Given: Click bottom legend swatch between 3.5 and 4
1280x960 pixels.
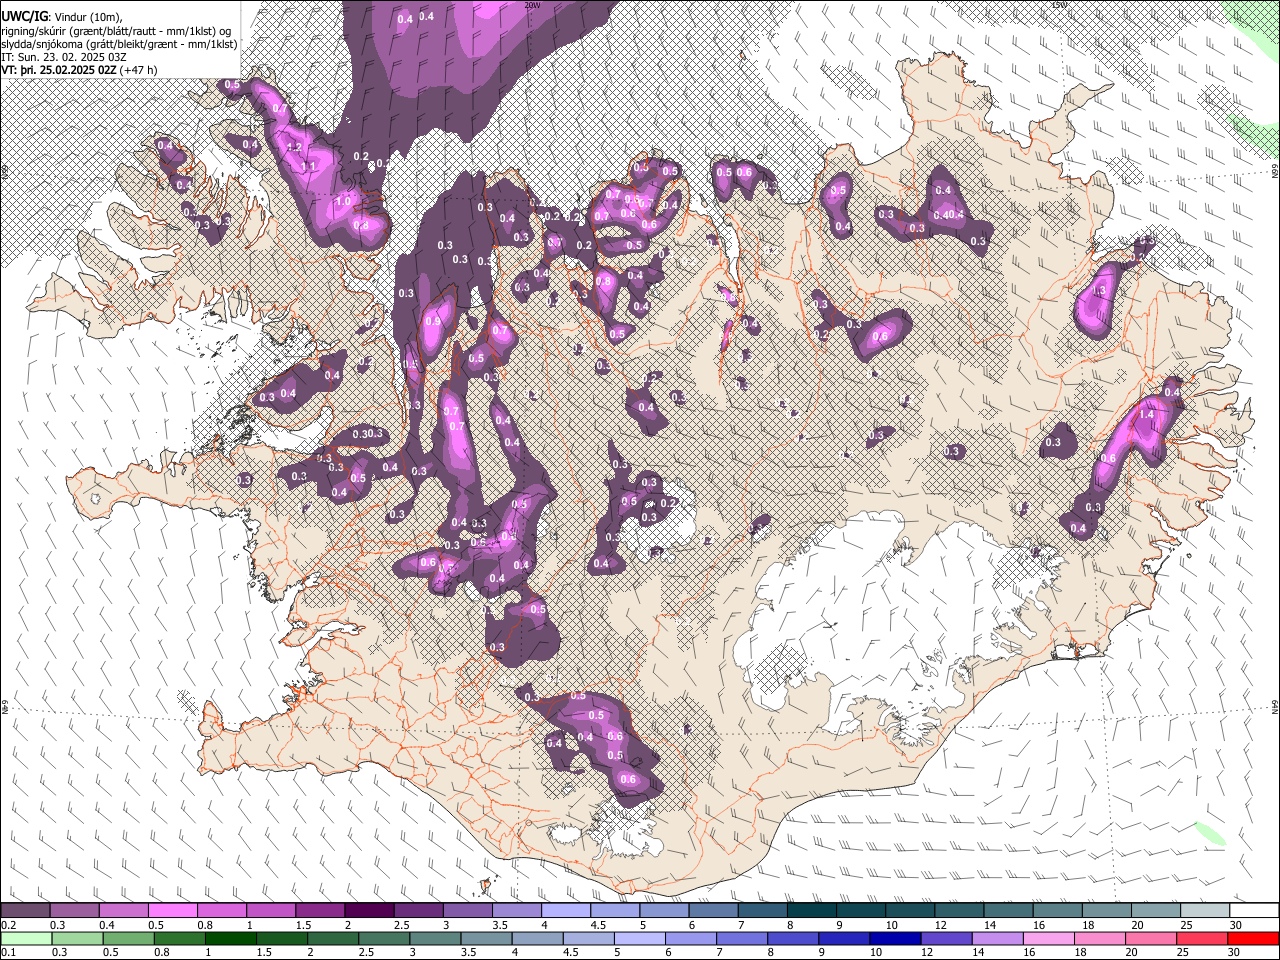Looking at the screenshot, I should pyautogui.click(x=487, y=938).
